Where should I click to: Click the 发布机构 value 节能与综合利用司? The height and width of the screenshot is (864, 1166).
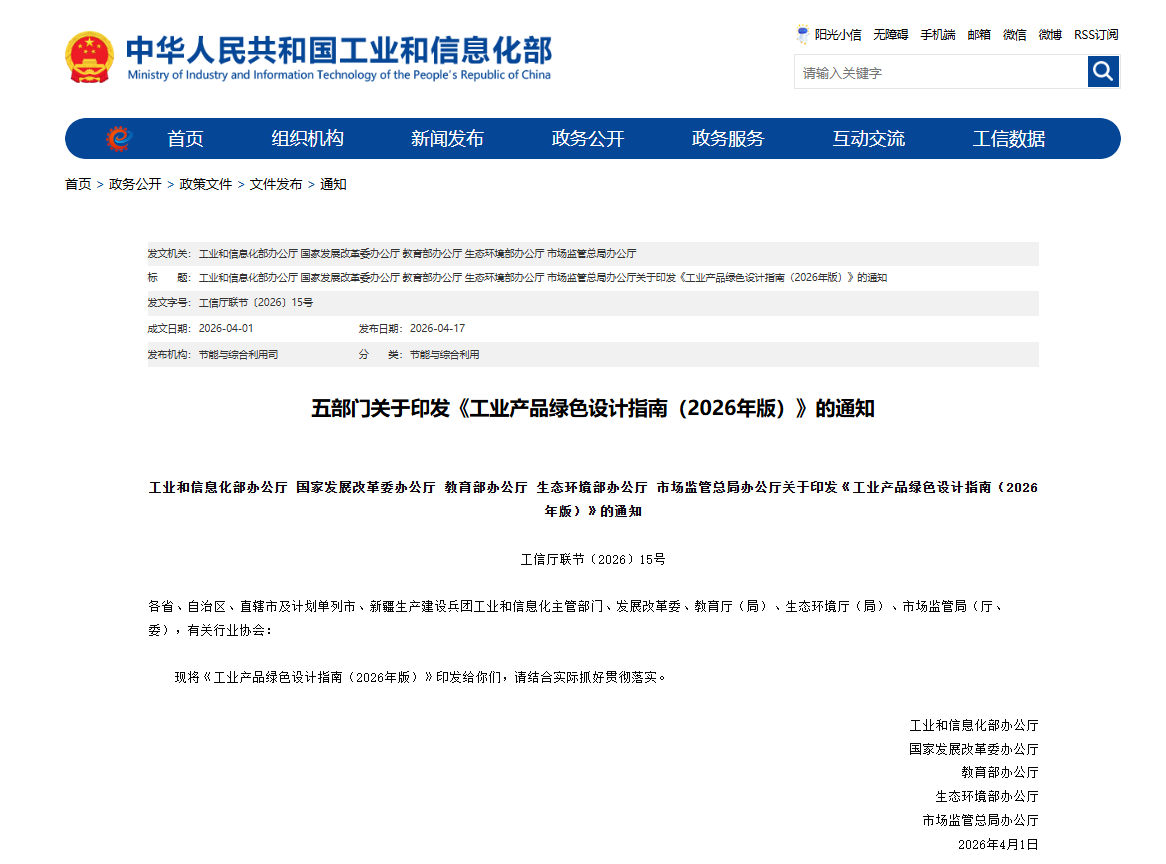point(238,355)
